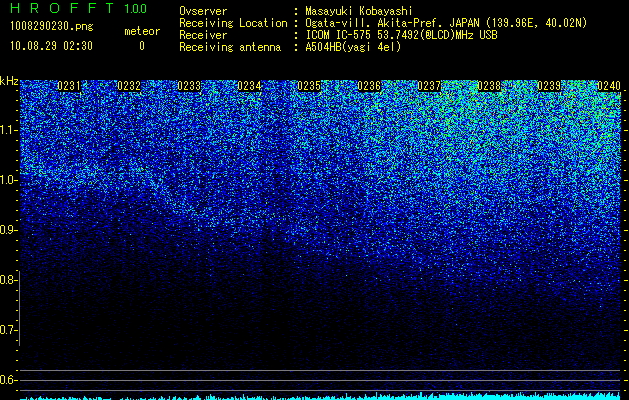629x400 pixels.
Task: Click the 0.6 frequency axis label
Action: [x=9, y=380]
